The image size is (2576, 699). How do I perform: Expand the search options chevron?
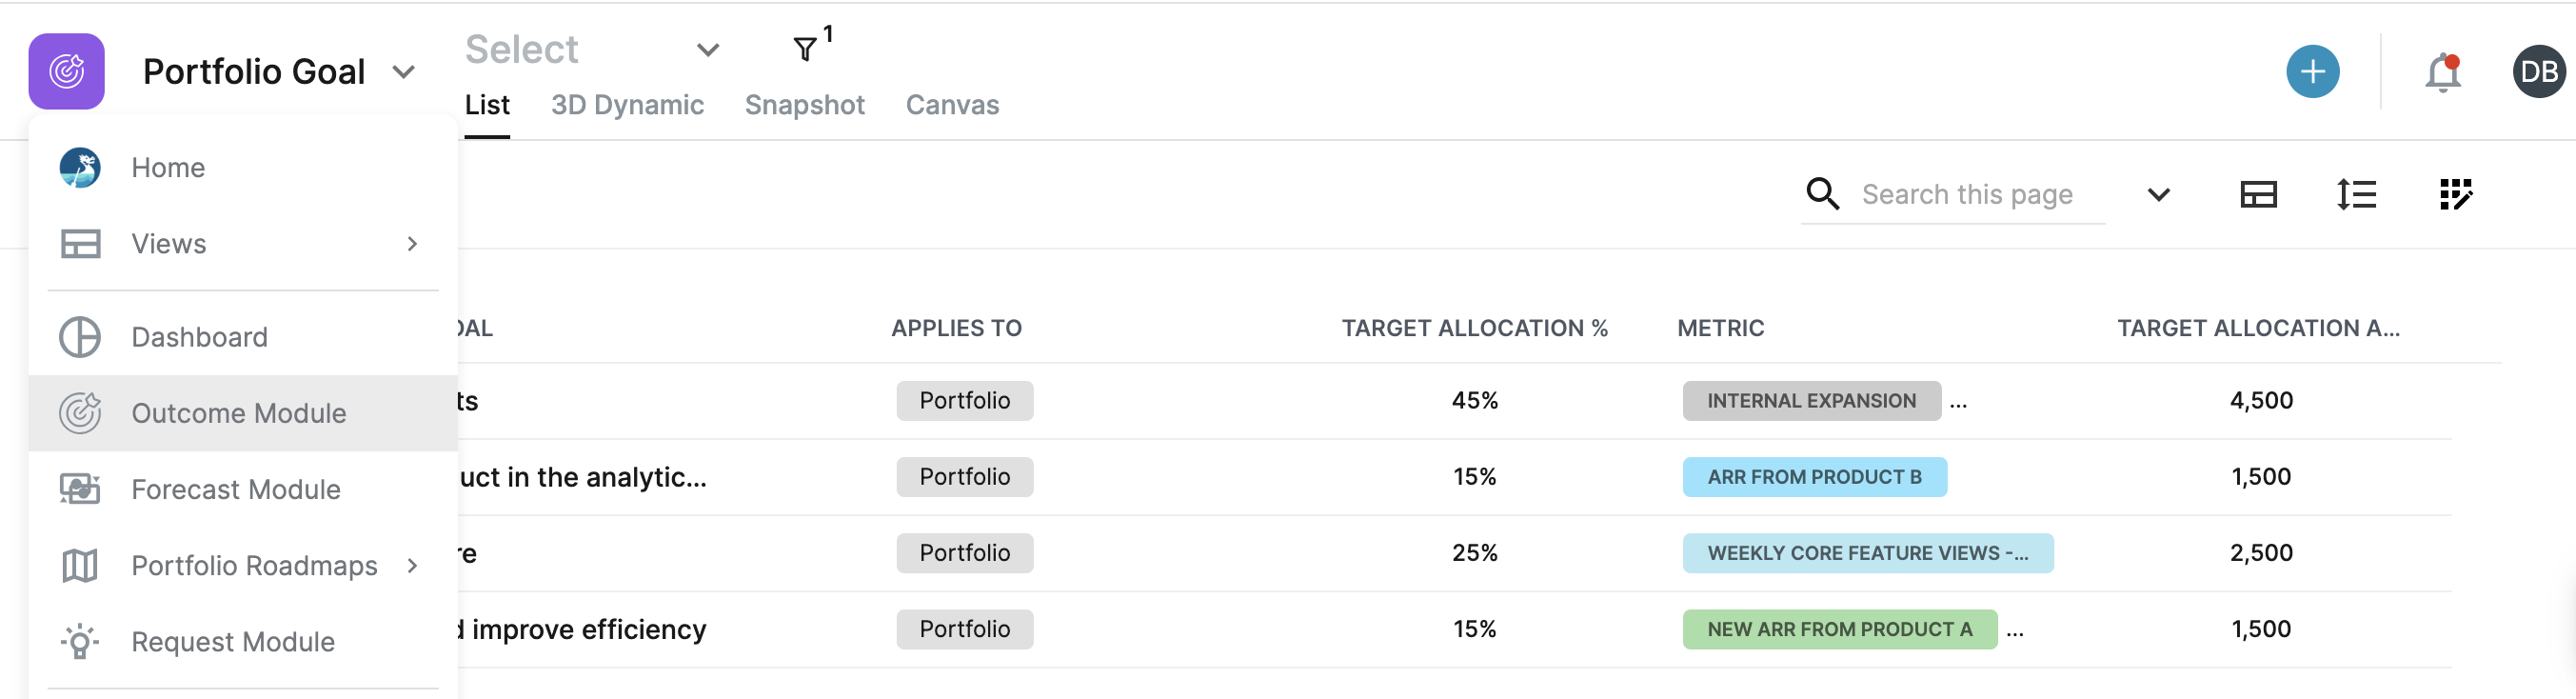click(2158, 194)
